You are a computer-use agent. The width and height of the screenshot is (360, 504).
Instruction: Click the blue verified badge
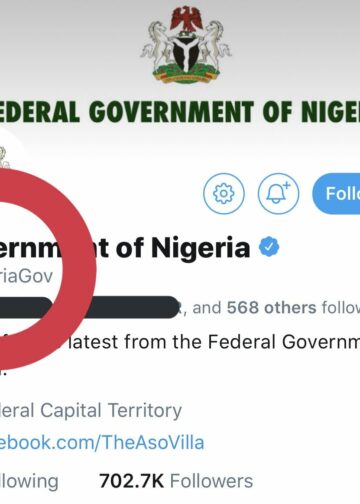tap(269, 247)
